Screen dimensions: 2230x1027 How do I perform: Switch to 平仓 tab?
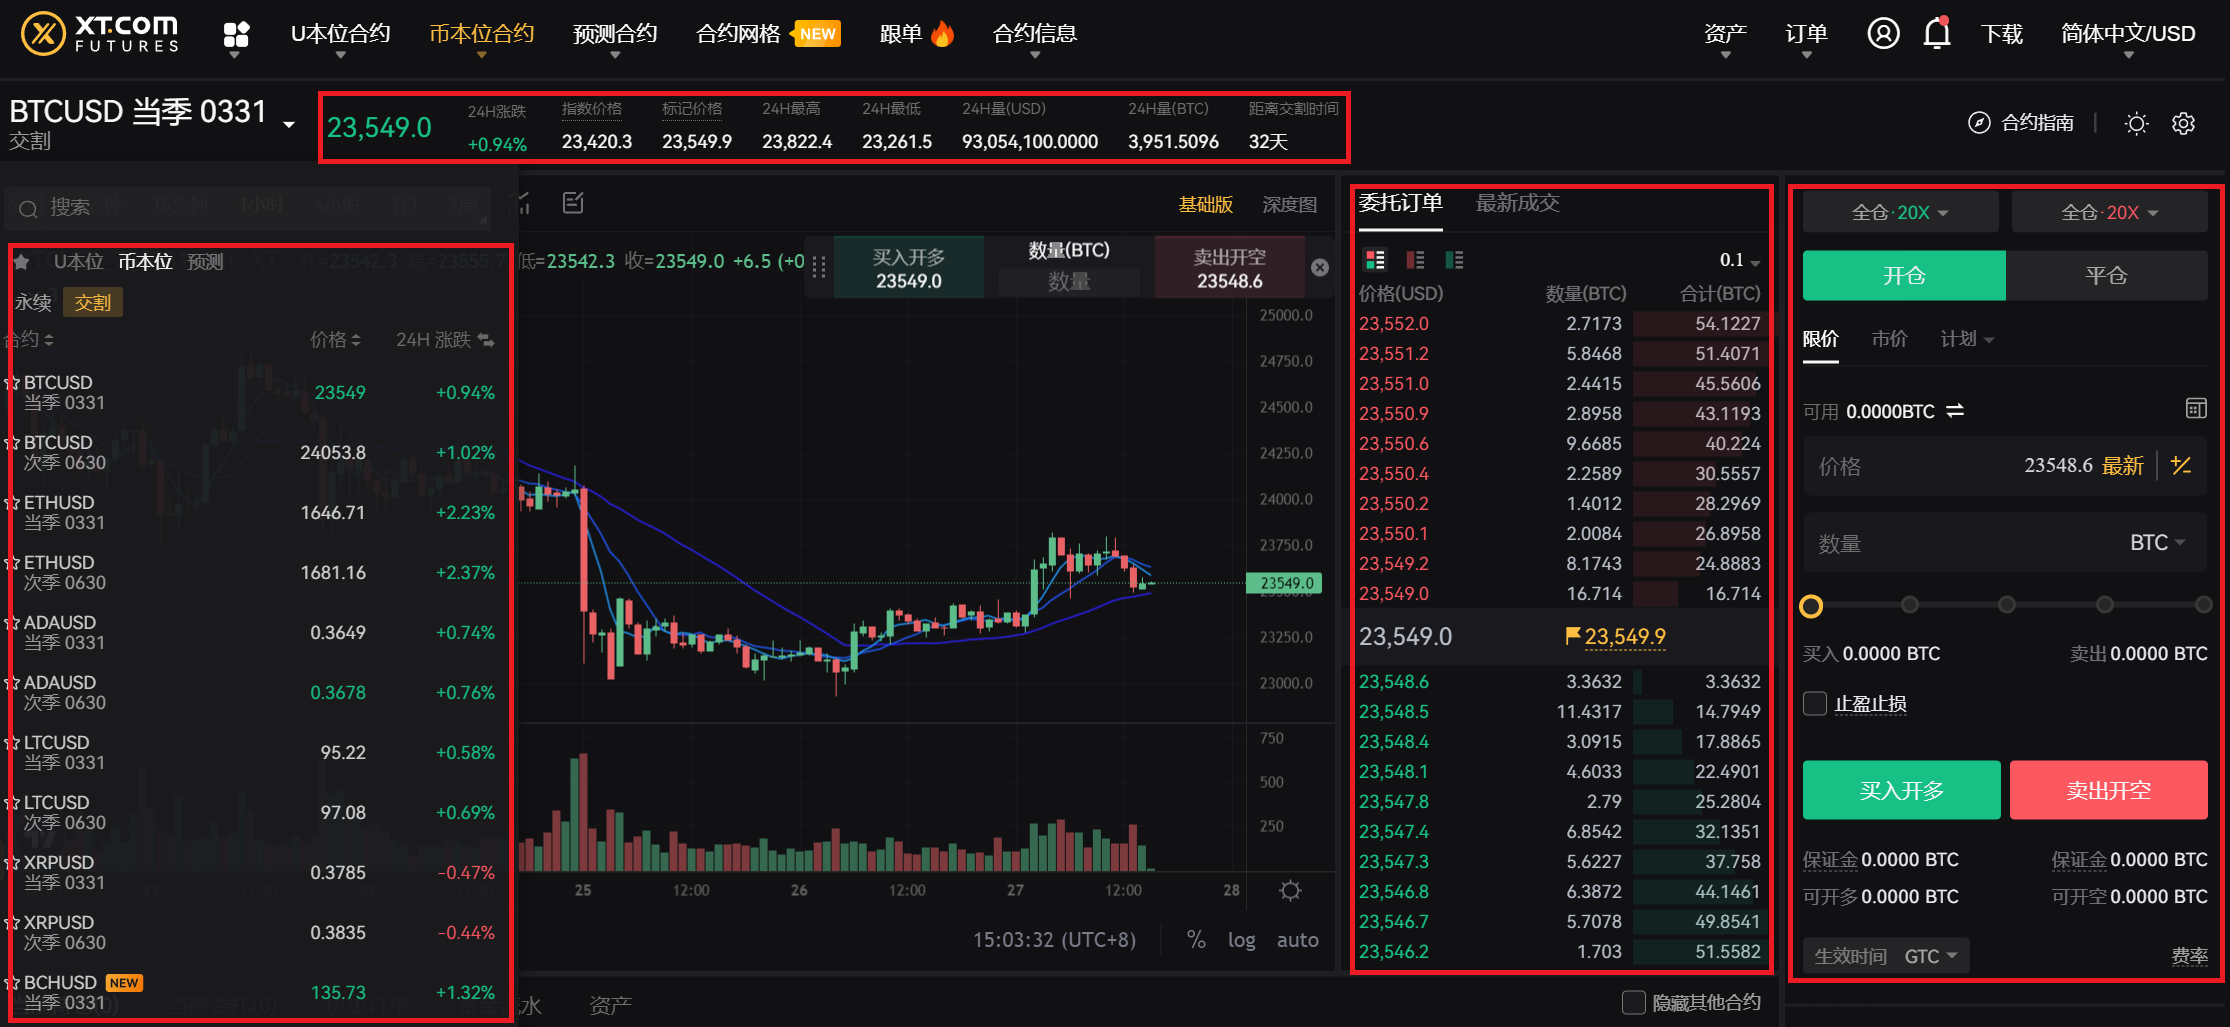click(x=2106, y=275)
